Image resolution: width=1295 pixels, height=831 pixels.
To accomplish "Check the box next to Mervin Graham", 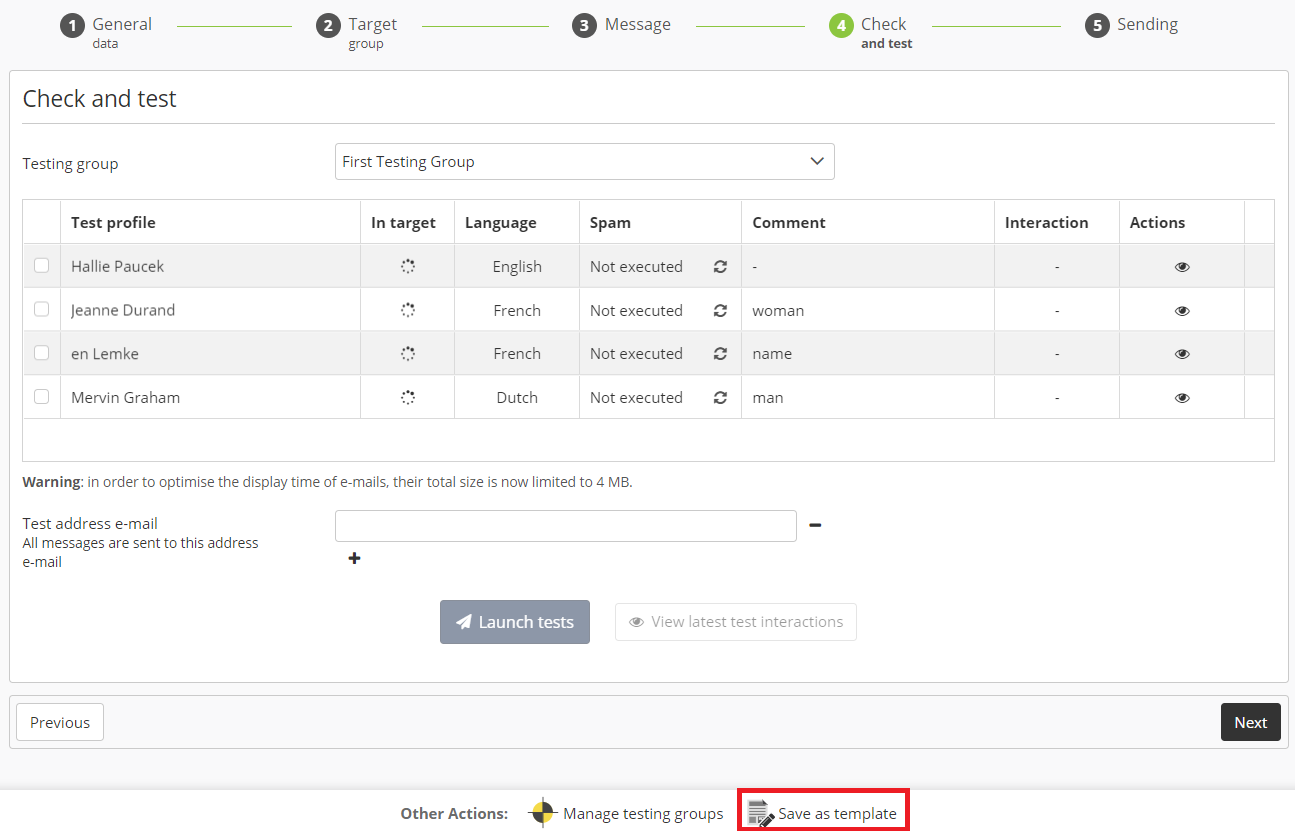I will click(41, 397).
